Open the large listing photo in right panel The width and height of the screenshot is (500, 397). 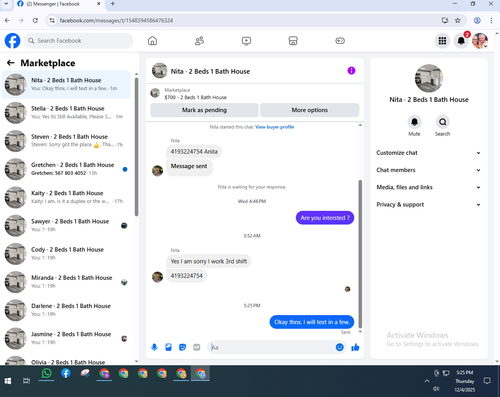[429, 79]
